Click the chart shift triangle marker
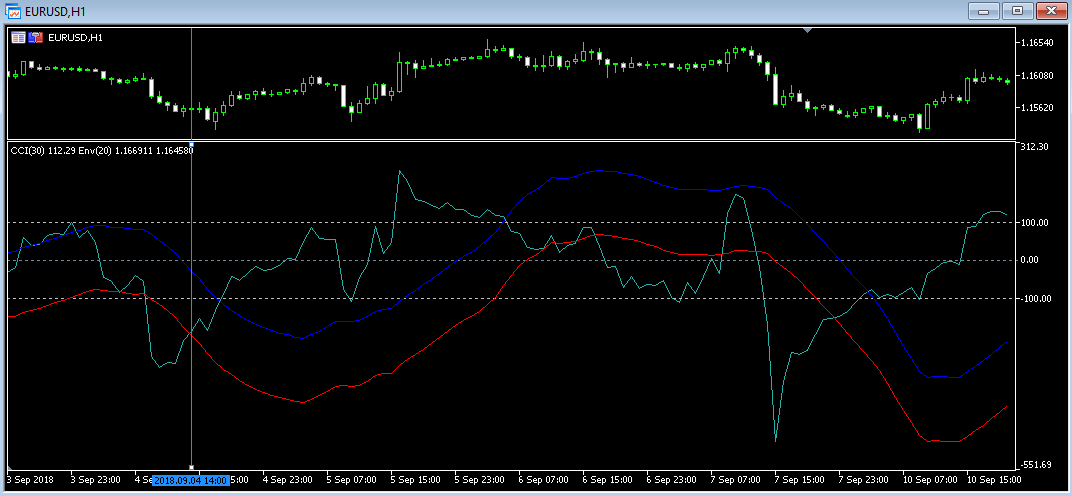The height and width of the screenshot is (496, 1072). [808, 31]
